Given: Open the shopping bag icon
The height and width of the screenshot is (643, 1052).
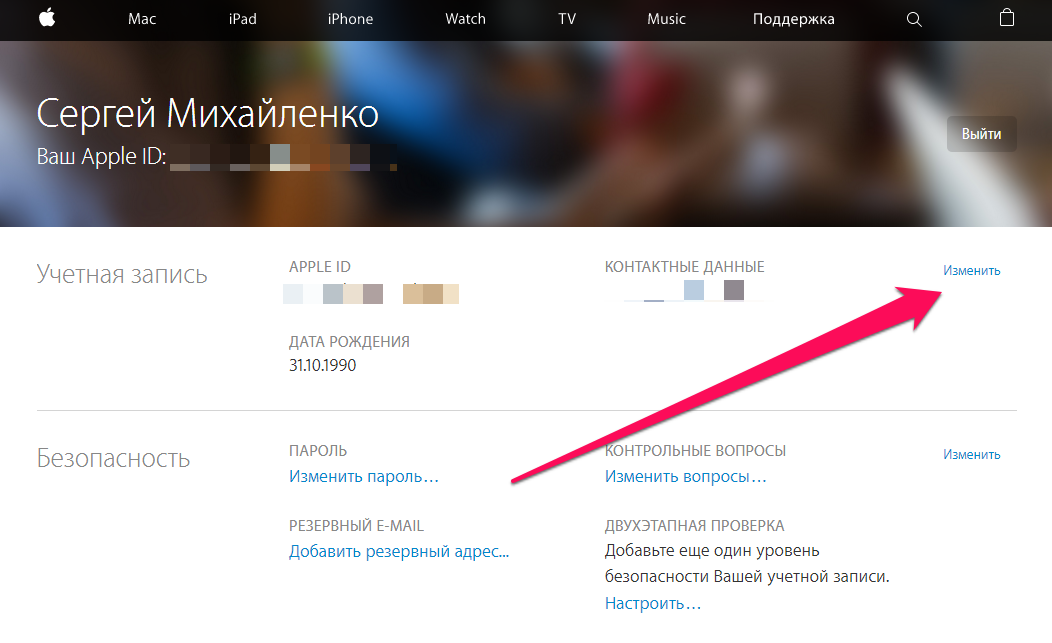Looking at the screenshot, I should 1006,18.
